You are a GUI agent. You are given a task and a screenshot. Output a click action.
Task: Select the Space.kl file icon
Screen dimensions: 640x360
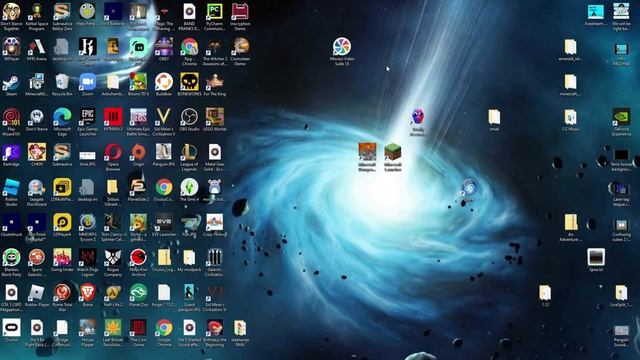pyautogui.click(x=596, y=258)
